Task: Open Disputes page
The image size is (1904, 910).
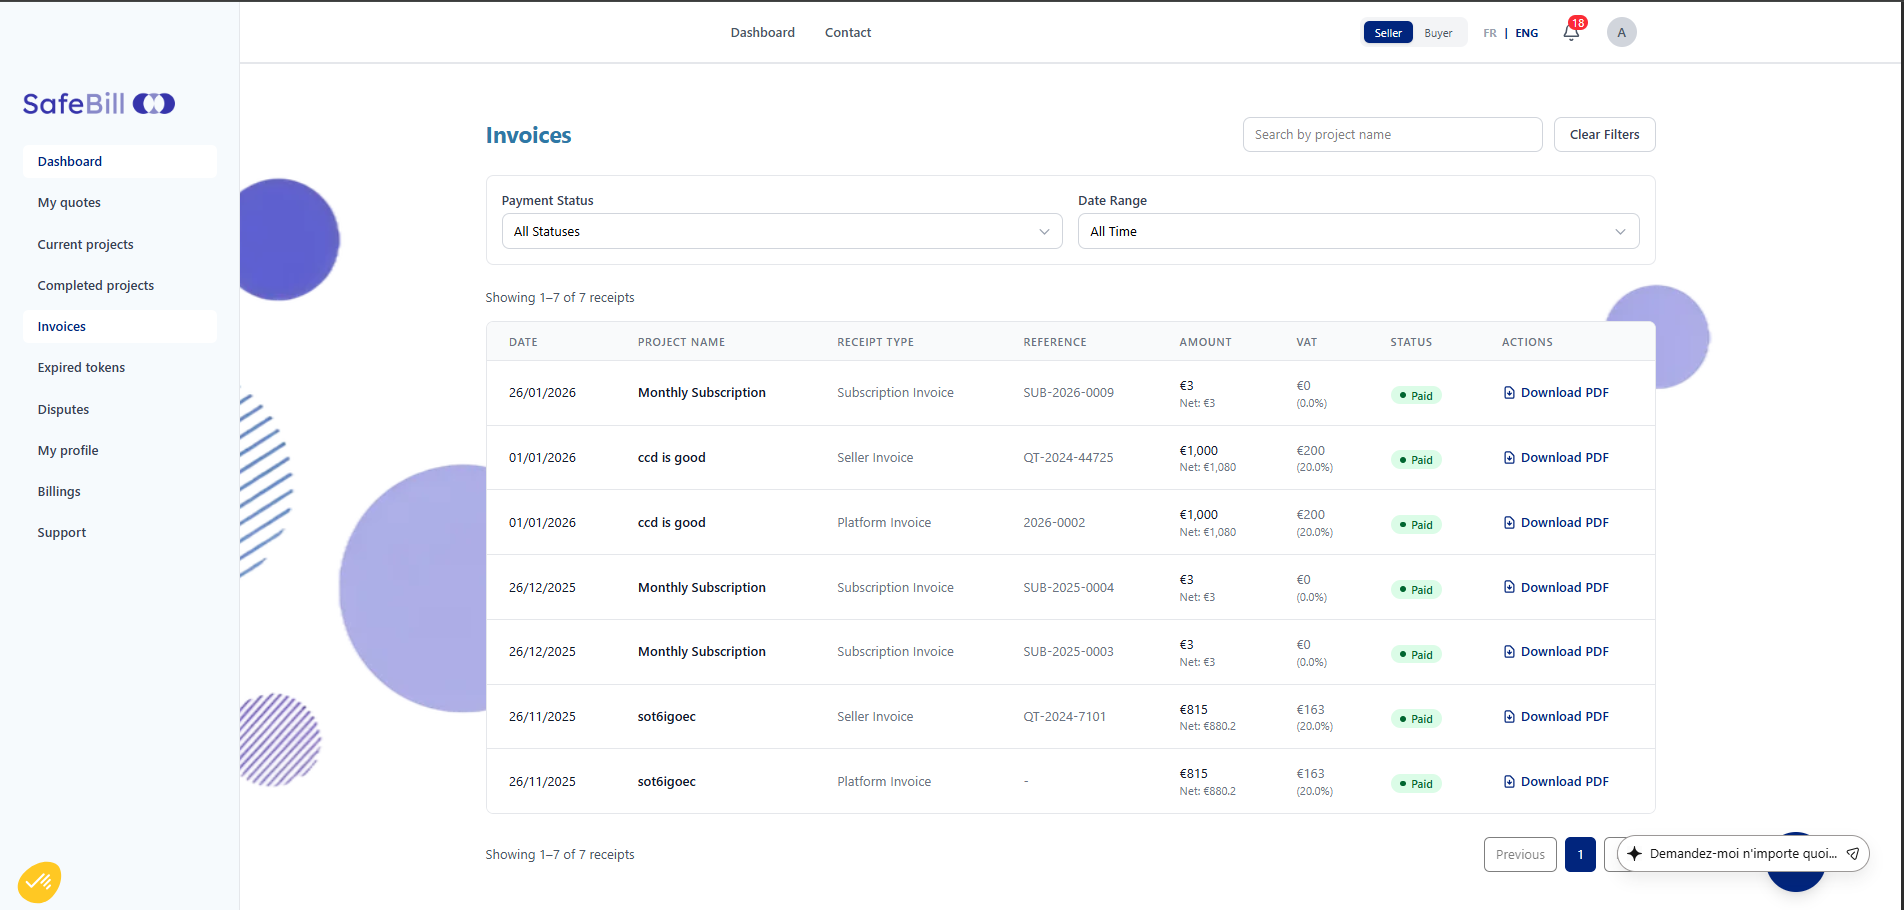Action: 120,410
